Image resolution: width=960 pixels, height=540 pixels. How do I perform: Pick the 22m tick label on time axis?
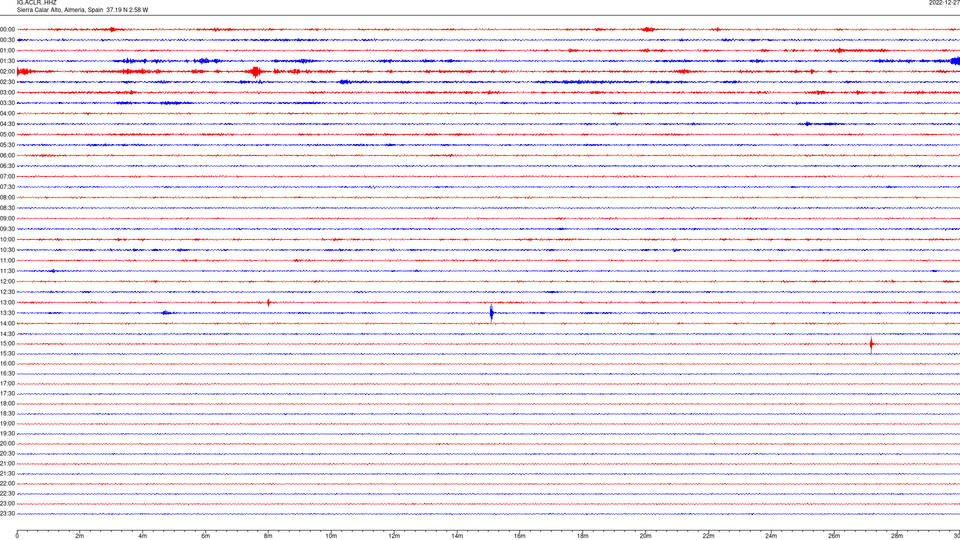pos(708,536)
